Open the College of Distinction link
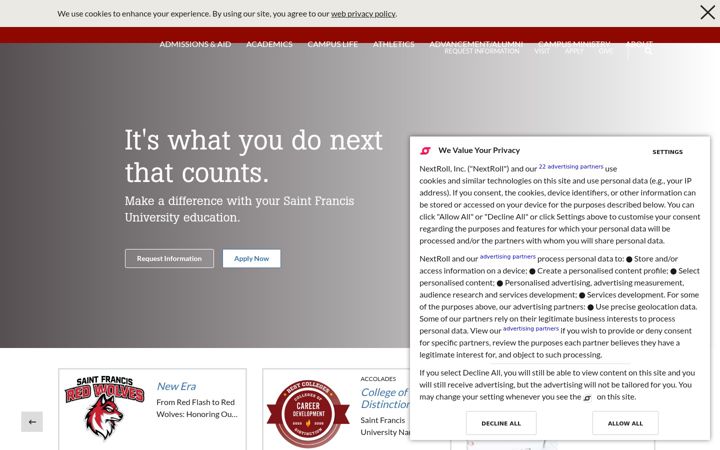Screen dimensions: 720x450 (385, 398)
